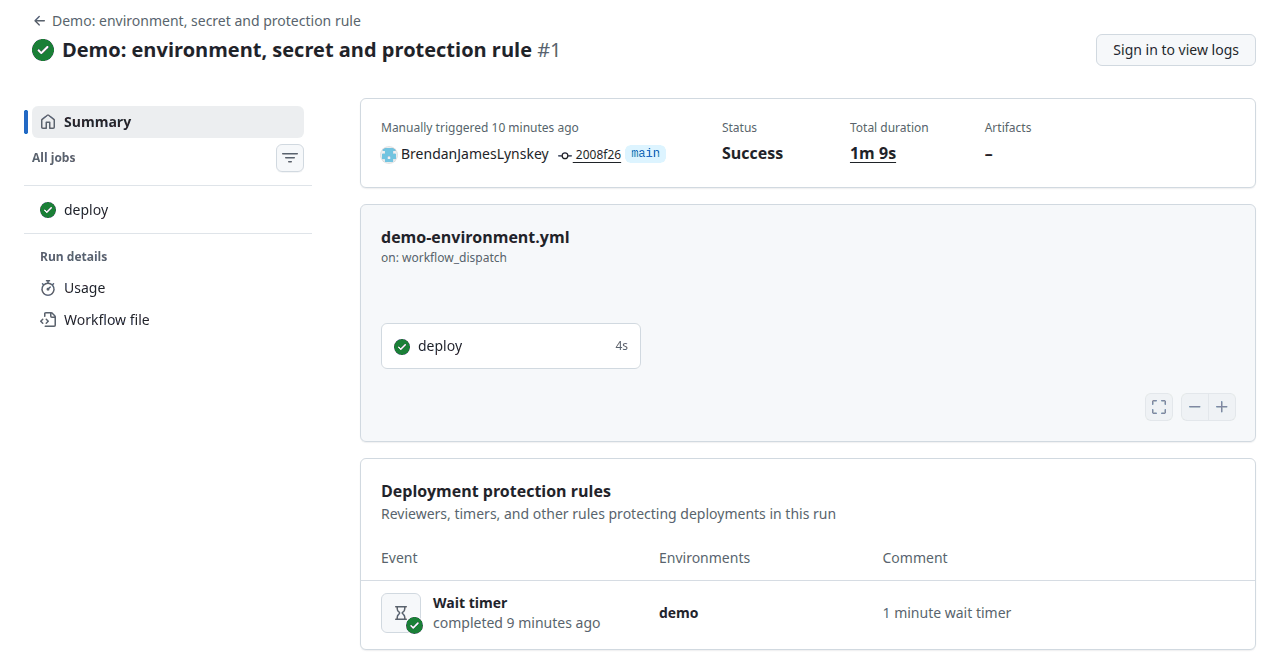The height and width of the screenshot is (660, 1280).
Task: Open the Usage run details
Action: click(x=168, y=288)
